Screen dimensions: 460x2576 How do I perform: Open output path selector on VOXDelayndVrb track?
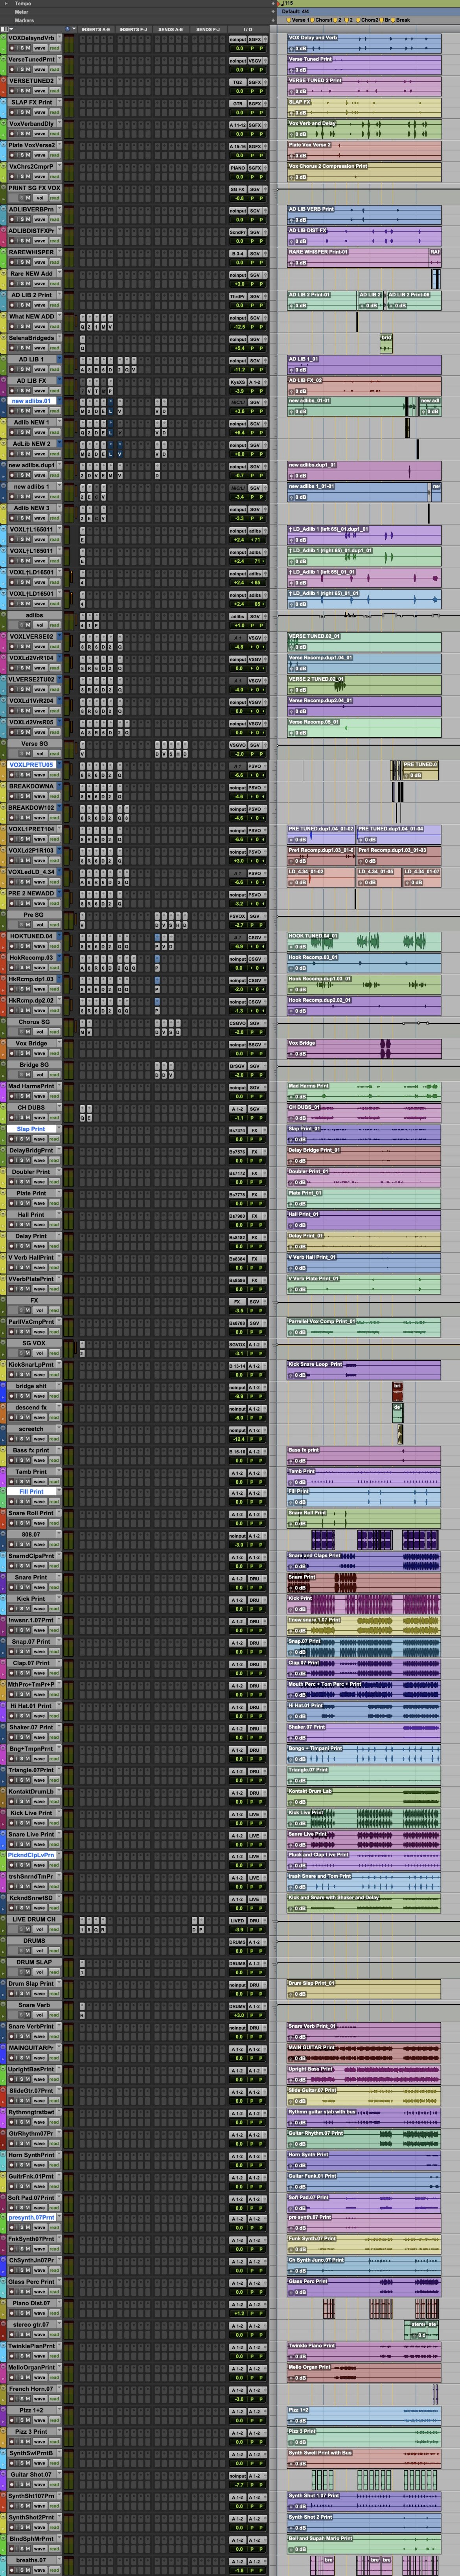click(x=256, y=39)
